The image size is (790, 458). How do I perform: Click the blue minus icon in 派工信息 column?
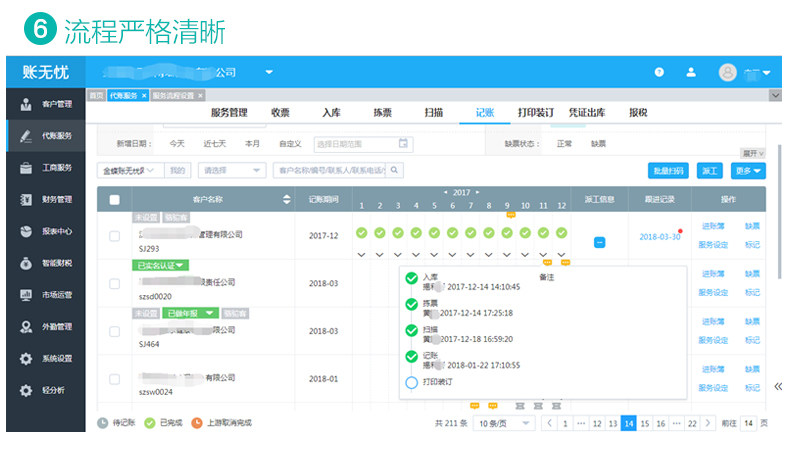pos(599,242)
